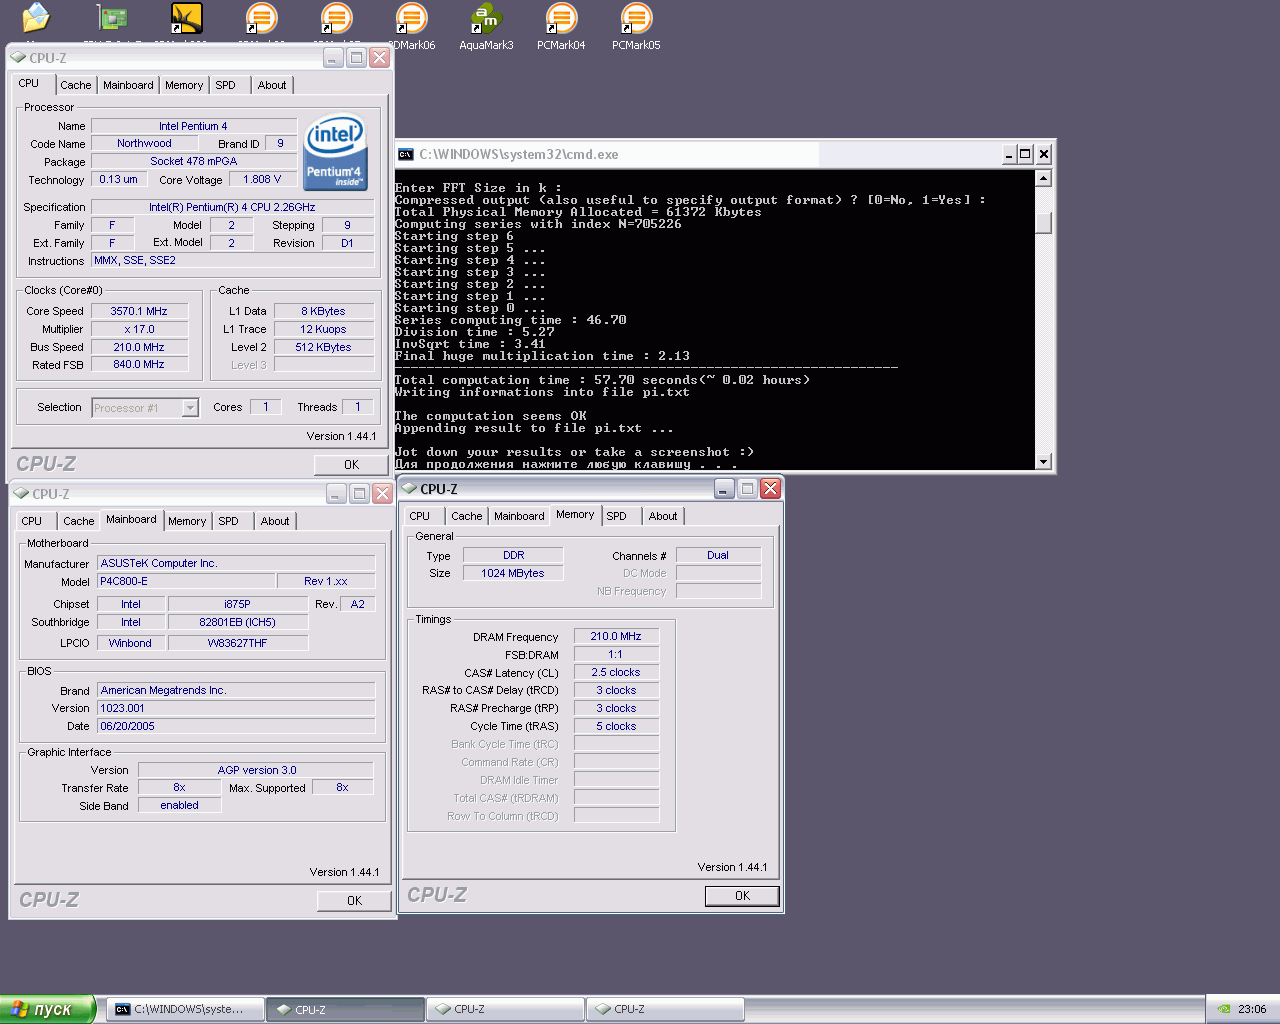
Task: Click the L2 cache value 512 KBytes
Action: pos(323,348)
